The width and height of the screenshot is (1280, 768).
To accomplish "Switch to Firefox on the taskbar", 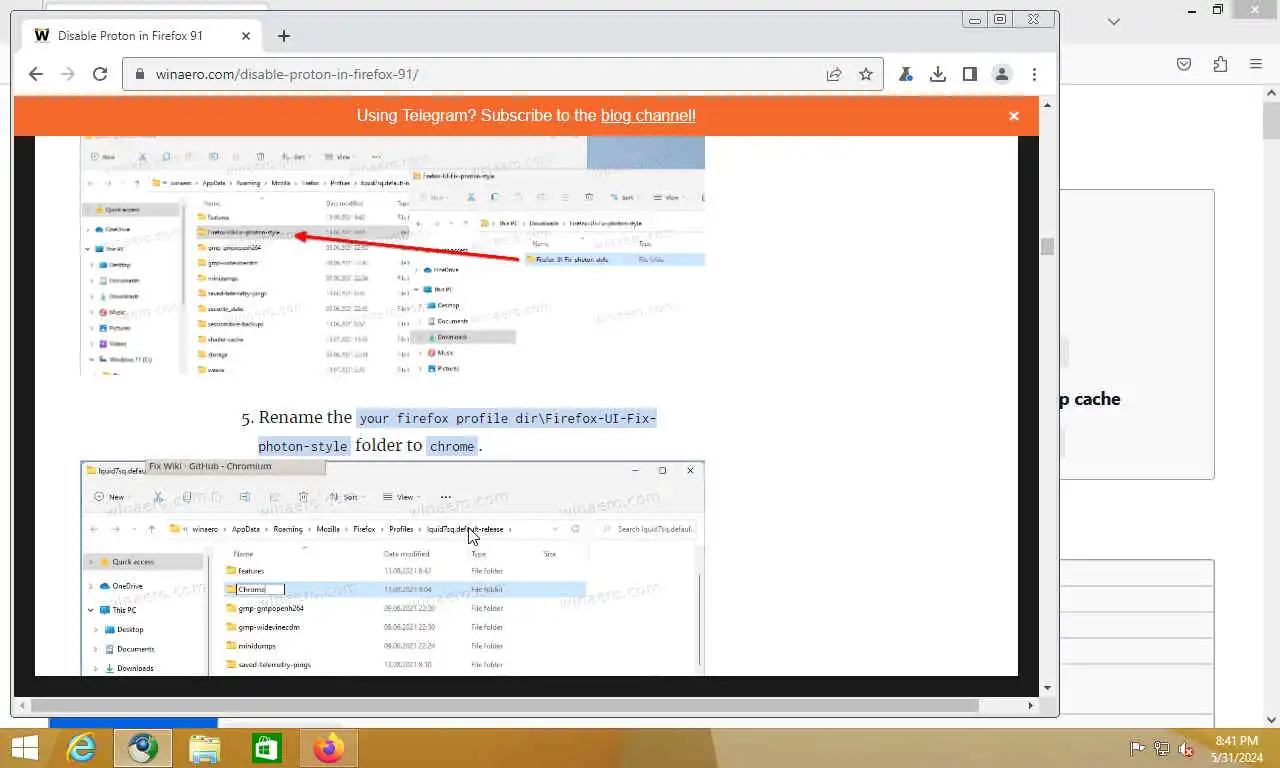I will coord(328,748).
